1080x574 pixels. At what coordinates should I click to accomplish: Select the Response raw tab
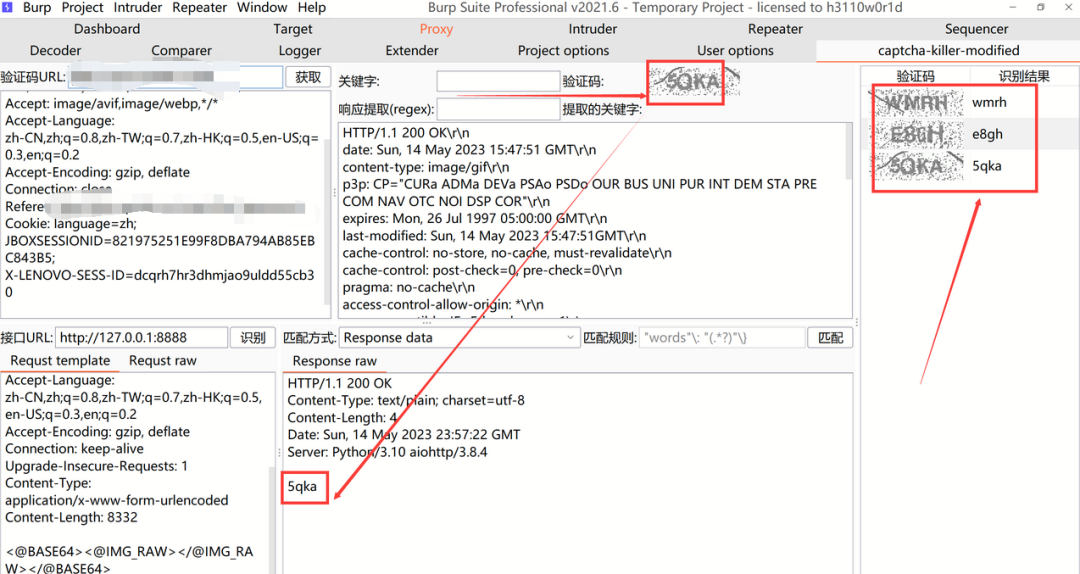click(334, 361)
